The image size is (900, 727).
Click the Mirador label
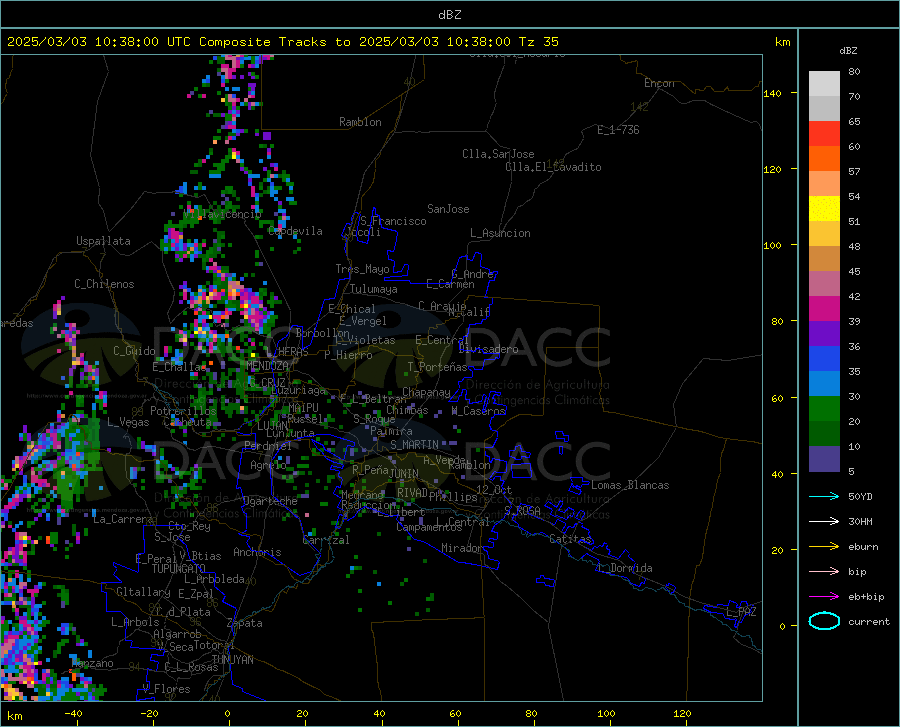pos(461,548)
